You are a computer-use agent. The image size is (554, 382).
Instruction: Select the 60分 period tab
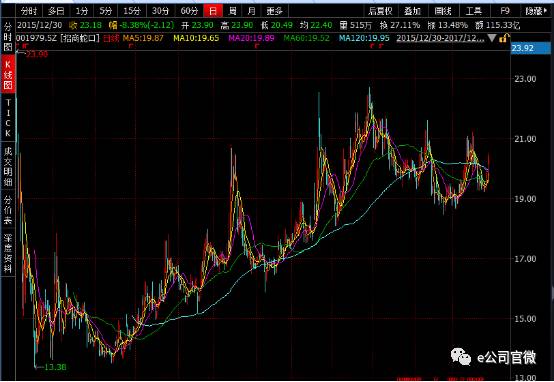(x=189, y=11)
